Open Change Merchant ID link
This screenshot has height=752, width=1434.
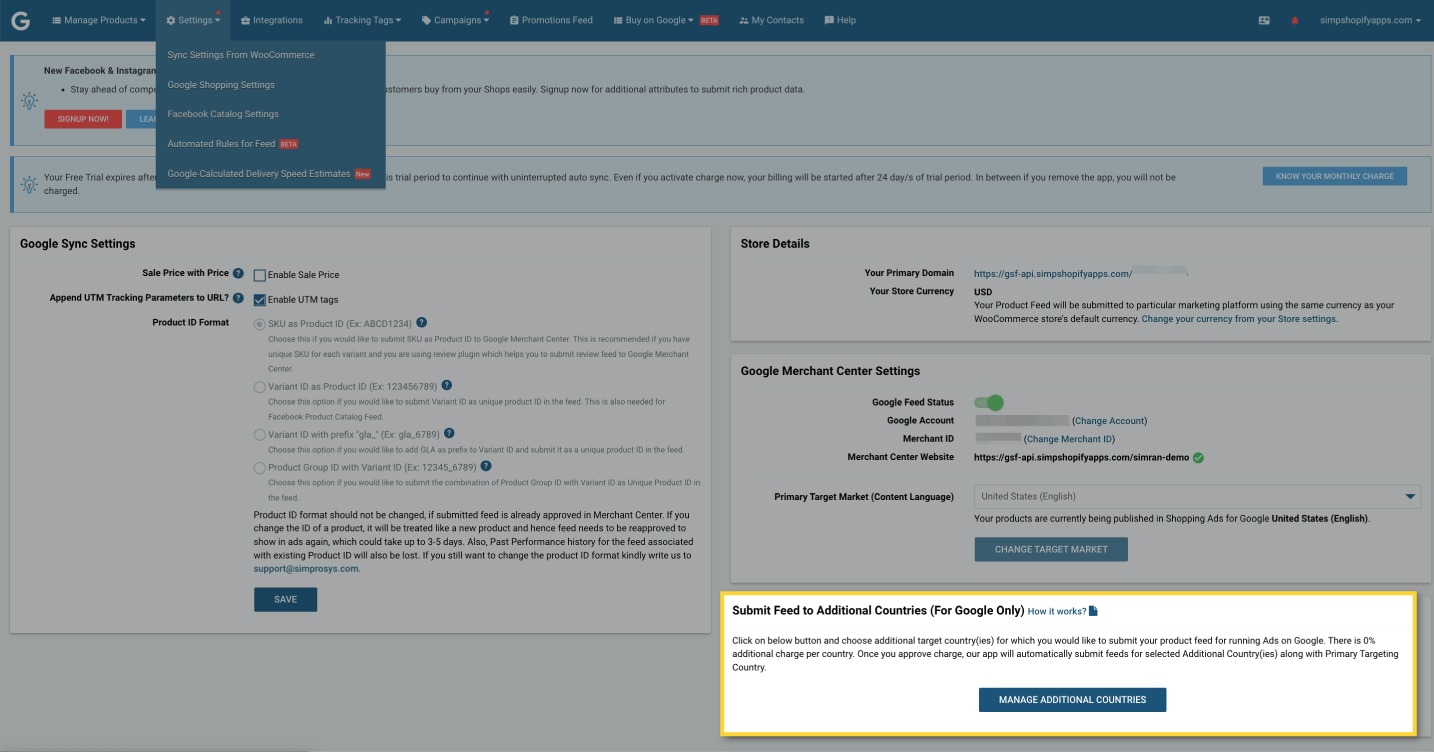[1069, 439]
